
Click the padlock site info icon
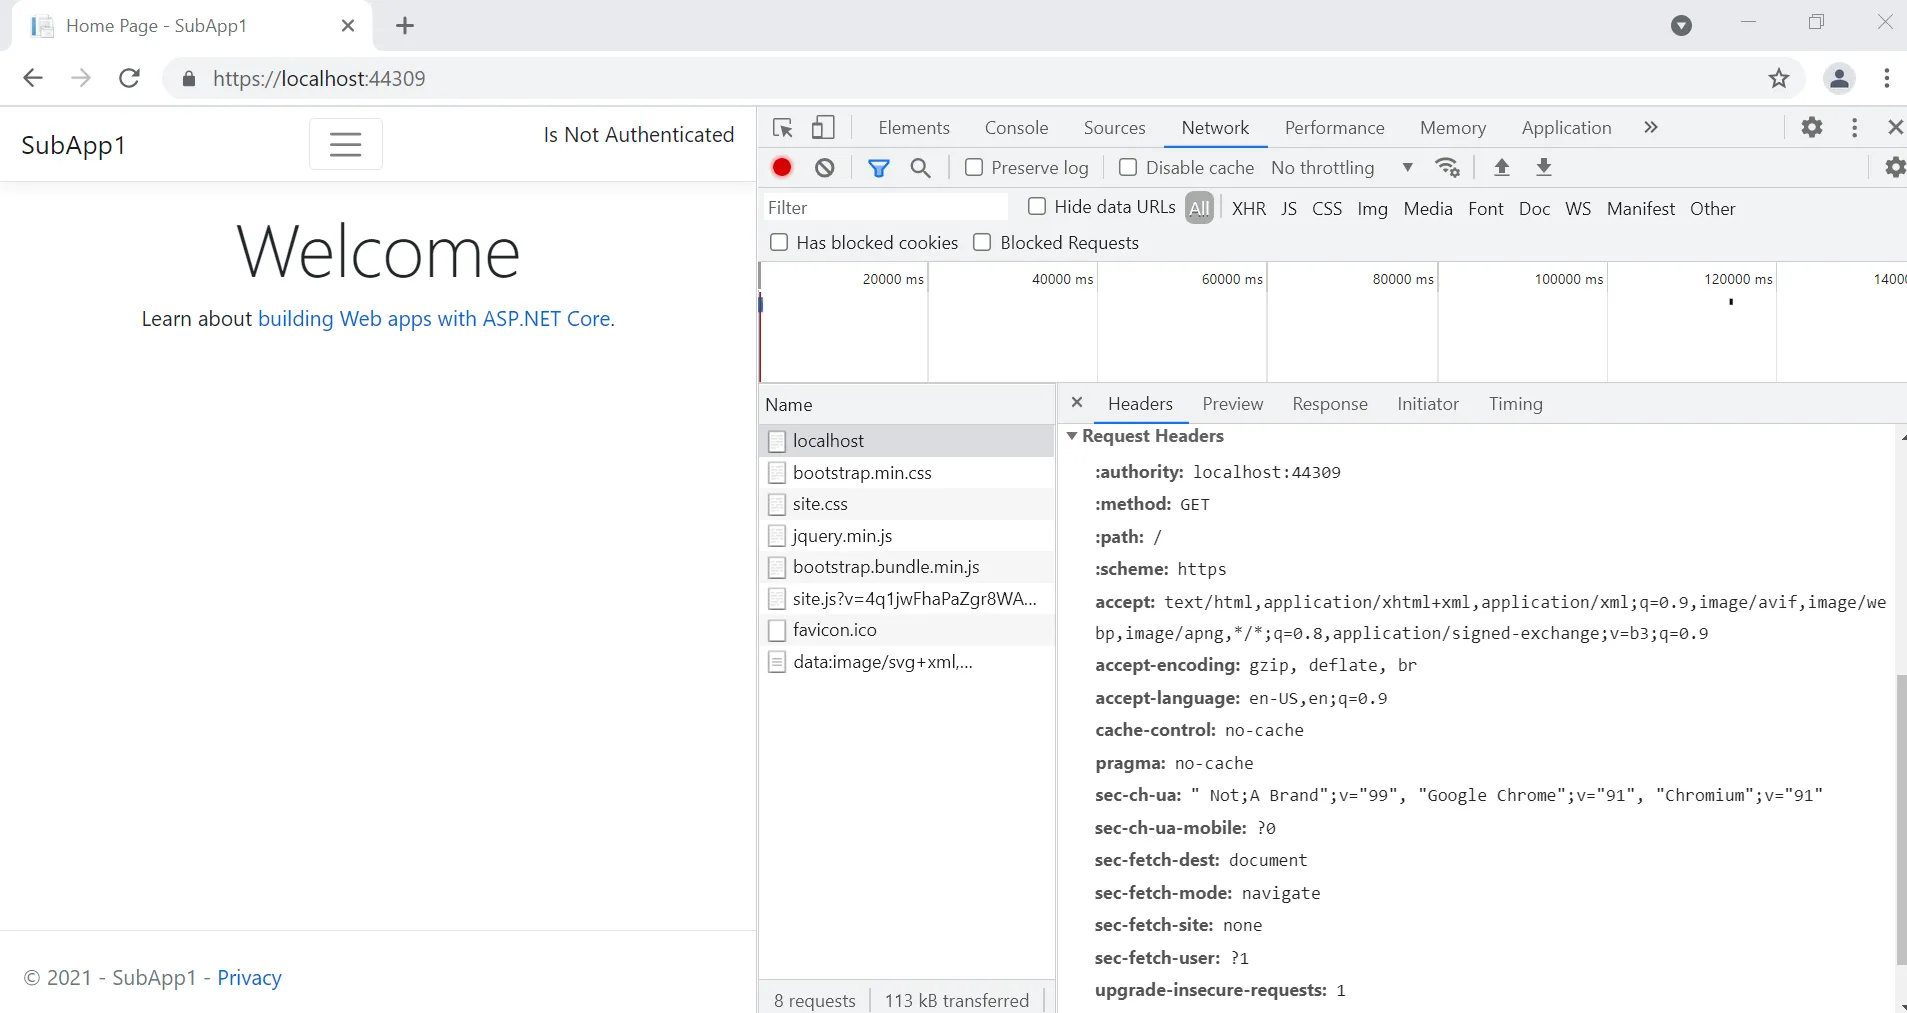click(188, 78)
